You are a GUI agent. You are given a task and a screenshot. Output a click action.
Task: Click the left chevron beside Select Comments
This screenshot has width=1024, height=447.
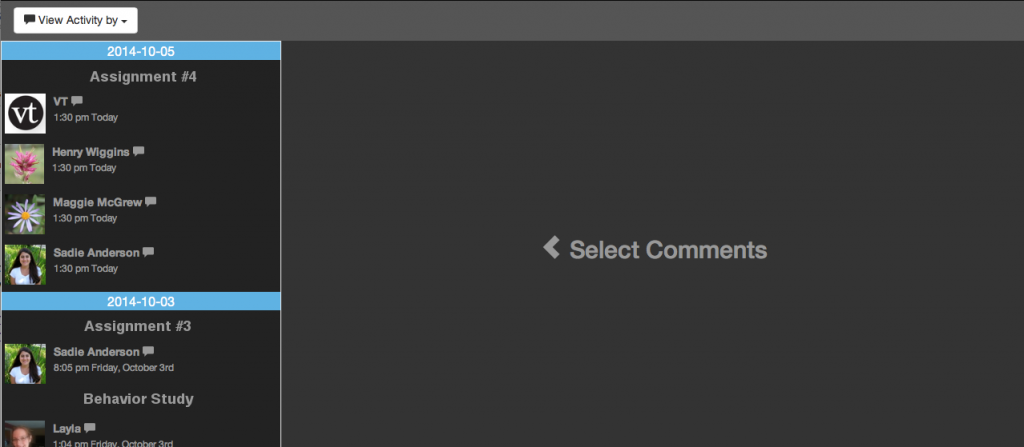point(552,248)
